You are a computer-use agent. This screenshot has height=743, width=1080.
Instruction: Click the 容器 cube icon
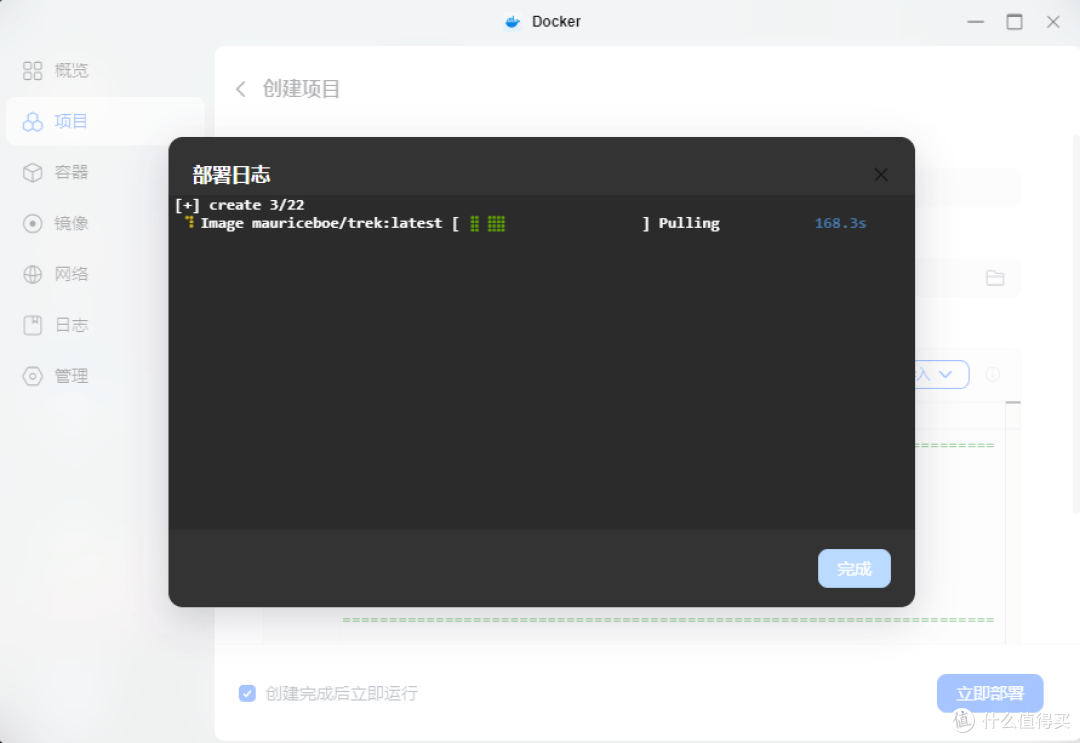coord(32,172)
